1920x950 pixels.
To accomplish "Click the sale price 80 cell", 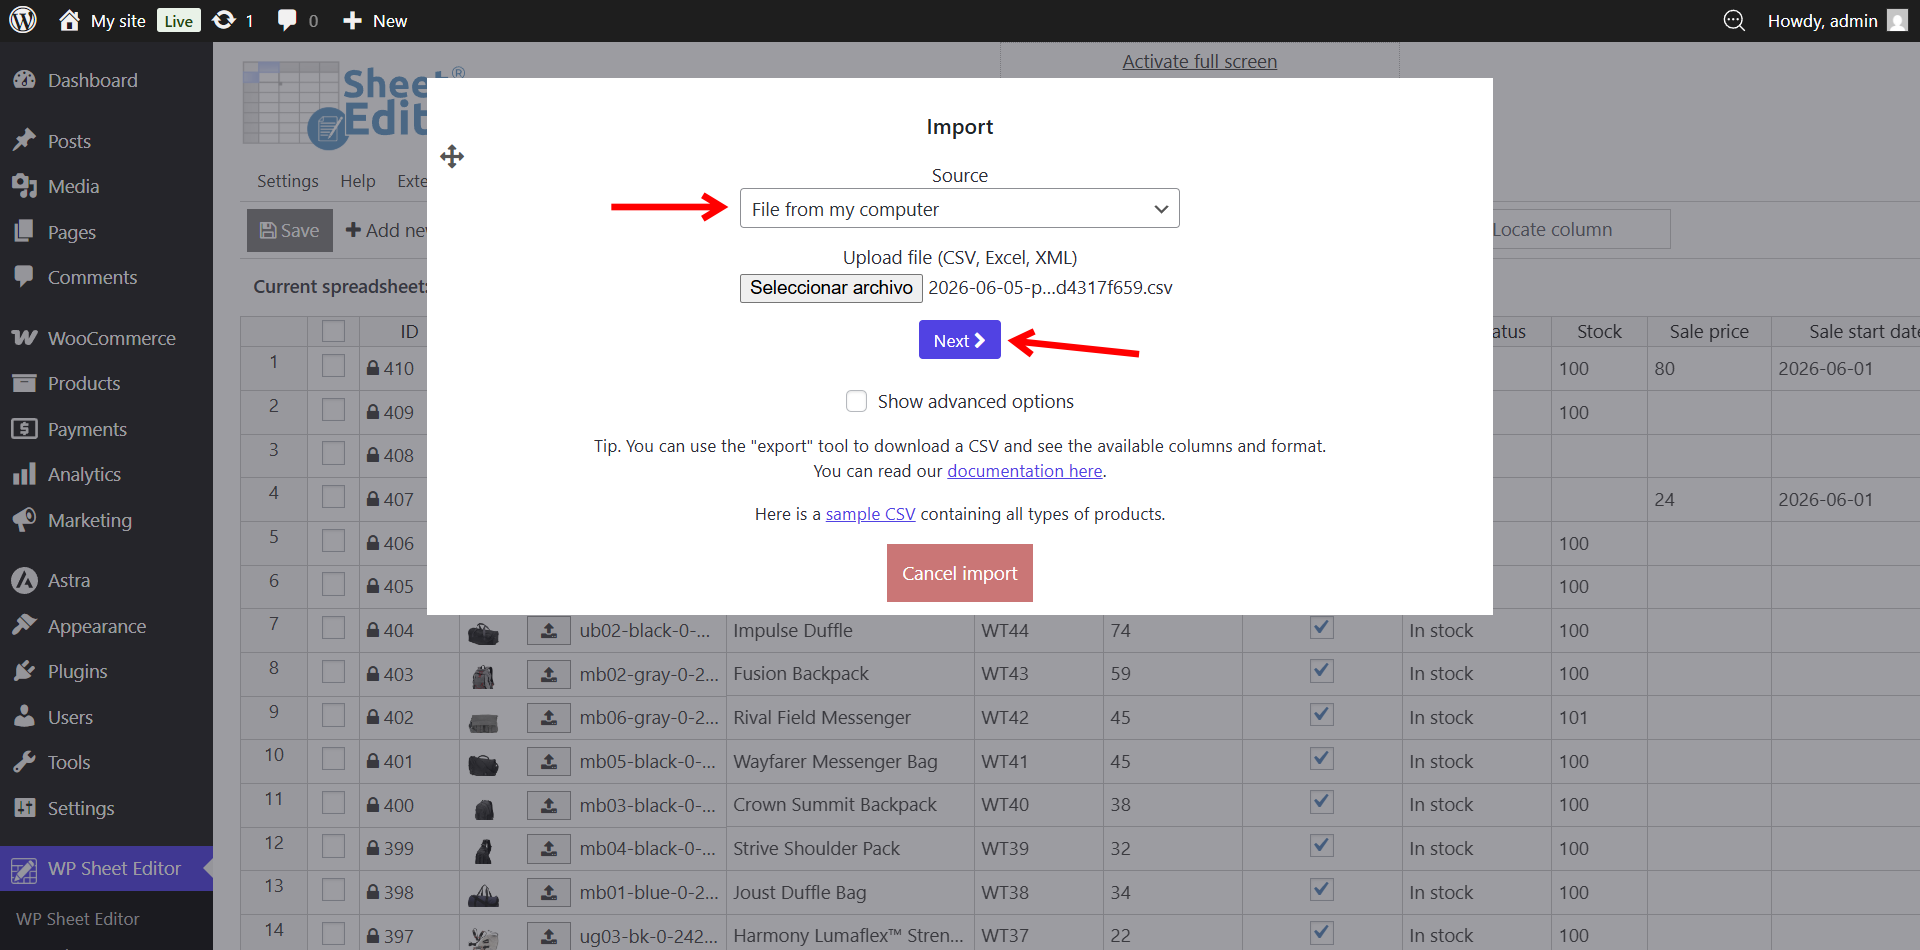I will [1708, 368].
